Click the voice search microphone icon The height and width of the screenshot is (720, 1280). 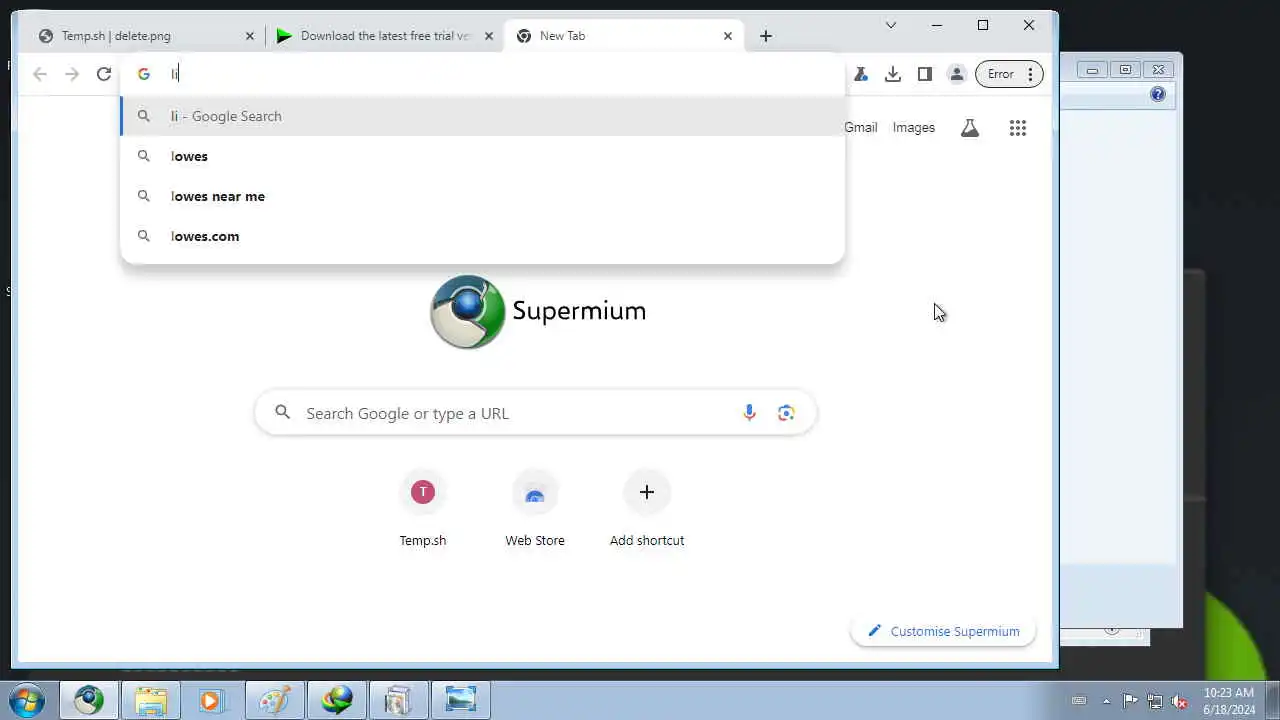coord(749,413)
